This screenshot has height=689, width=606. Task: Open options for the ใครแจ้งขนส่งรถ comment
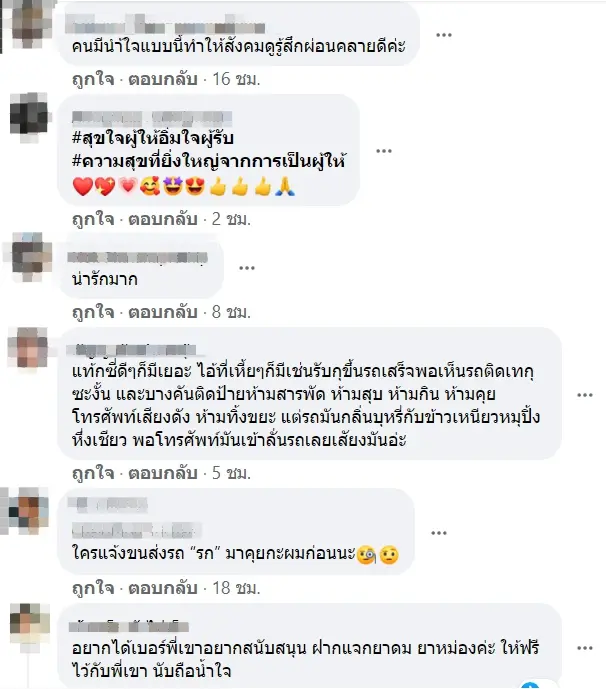[x=439, y=533]
